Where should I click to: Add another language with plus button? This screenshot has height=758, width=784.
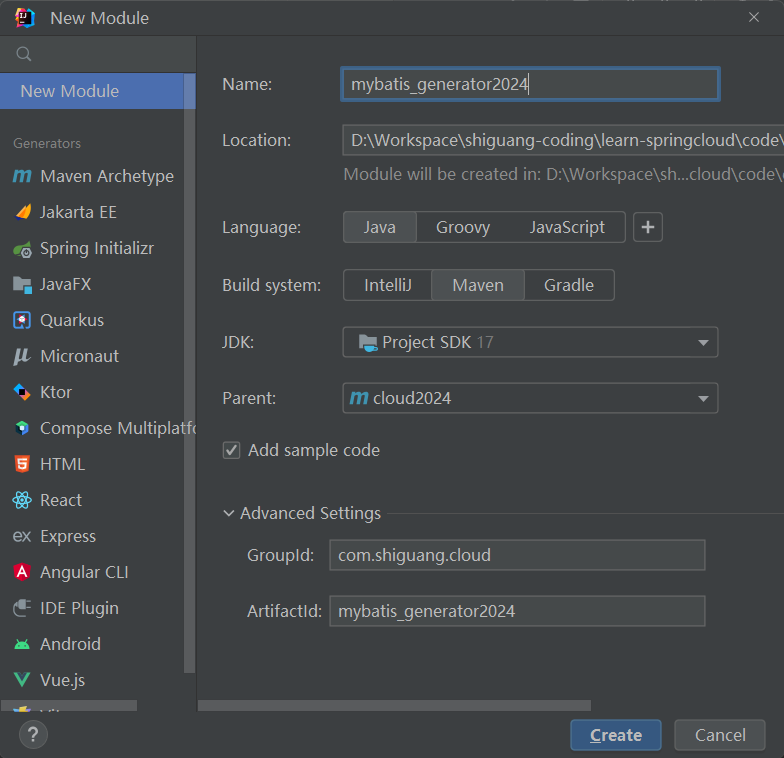648,227
